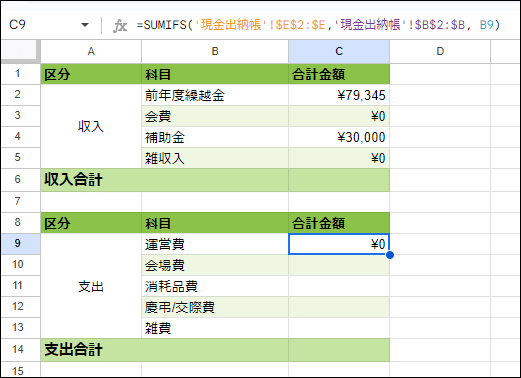Click the merged 支出 cell
Screen dimensions: 521x378
[x=91, y=286]
